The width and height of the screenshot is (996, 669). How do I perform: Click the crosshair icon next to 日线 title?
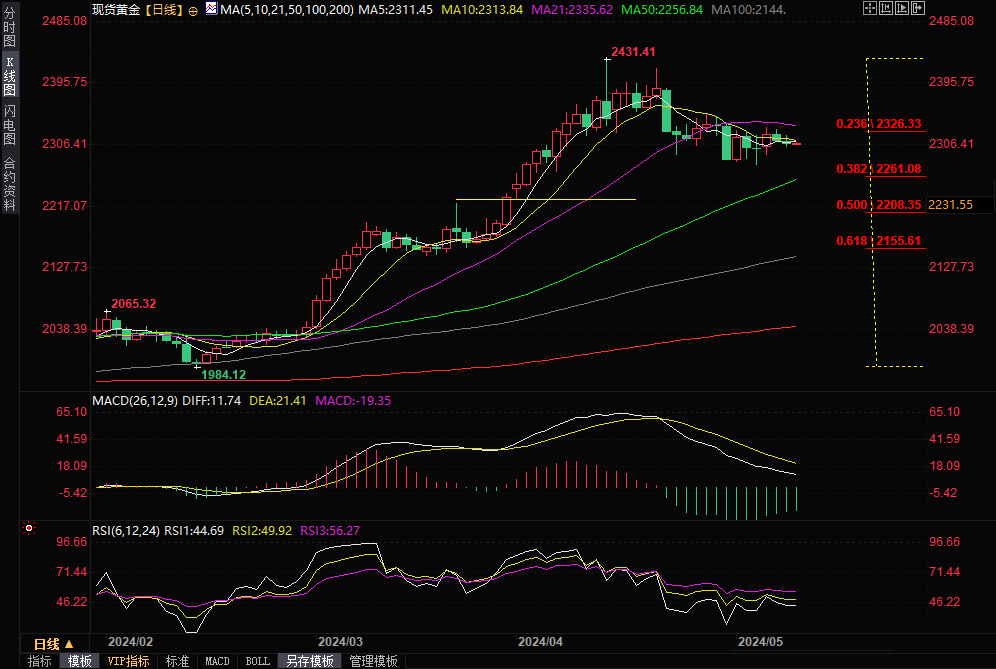pos(192,9)
